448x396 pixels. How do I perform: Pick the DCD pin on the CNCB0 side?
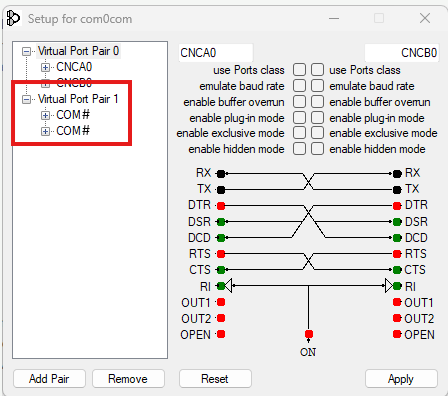397,238
